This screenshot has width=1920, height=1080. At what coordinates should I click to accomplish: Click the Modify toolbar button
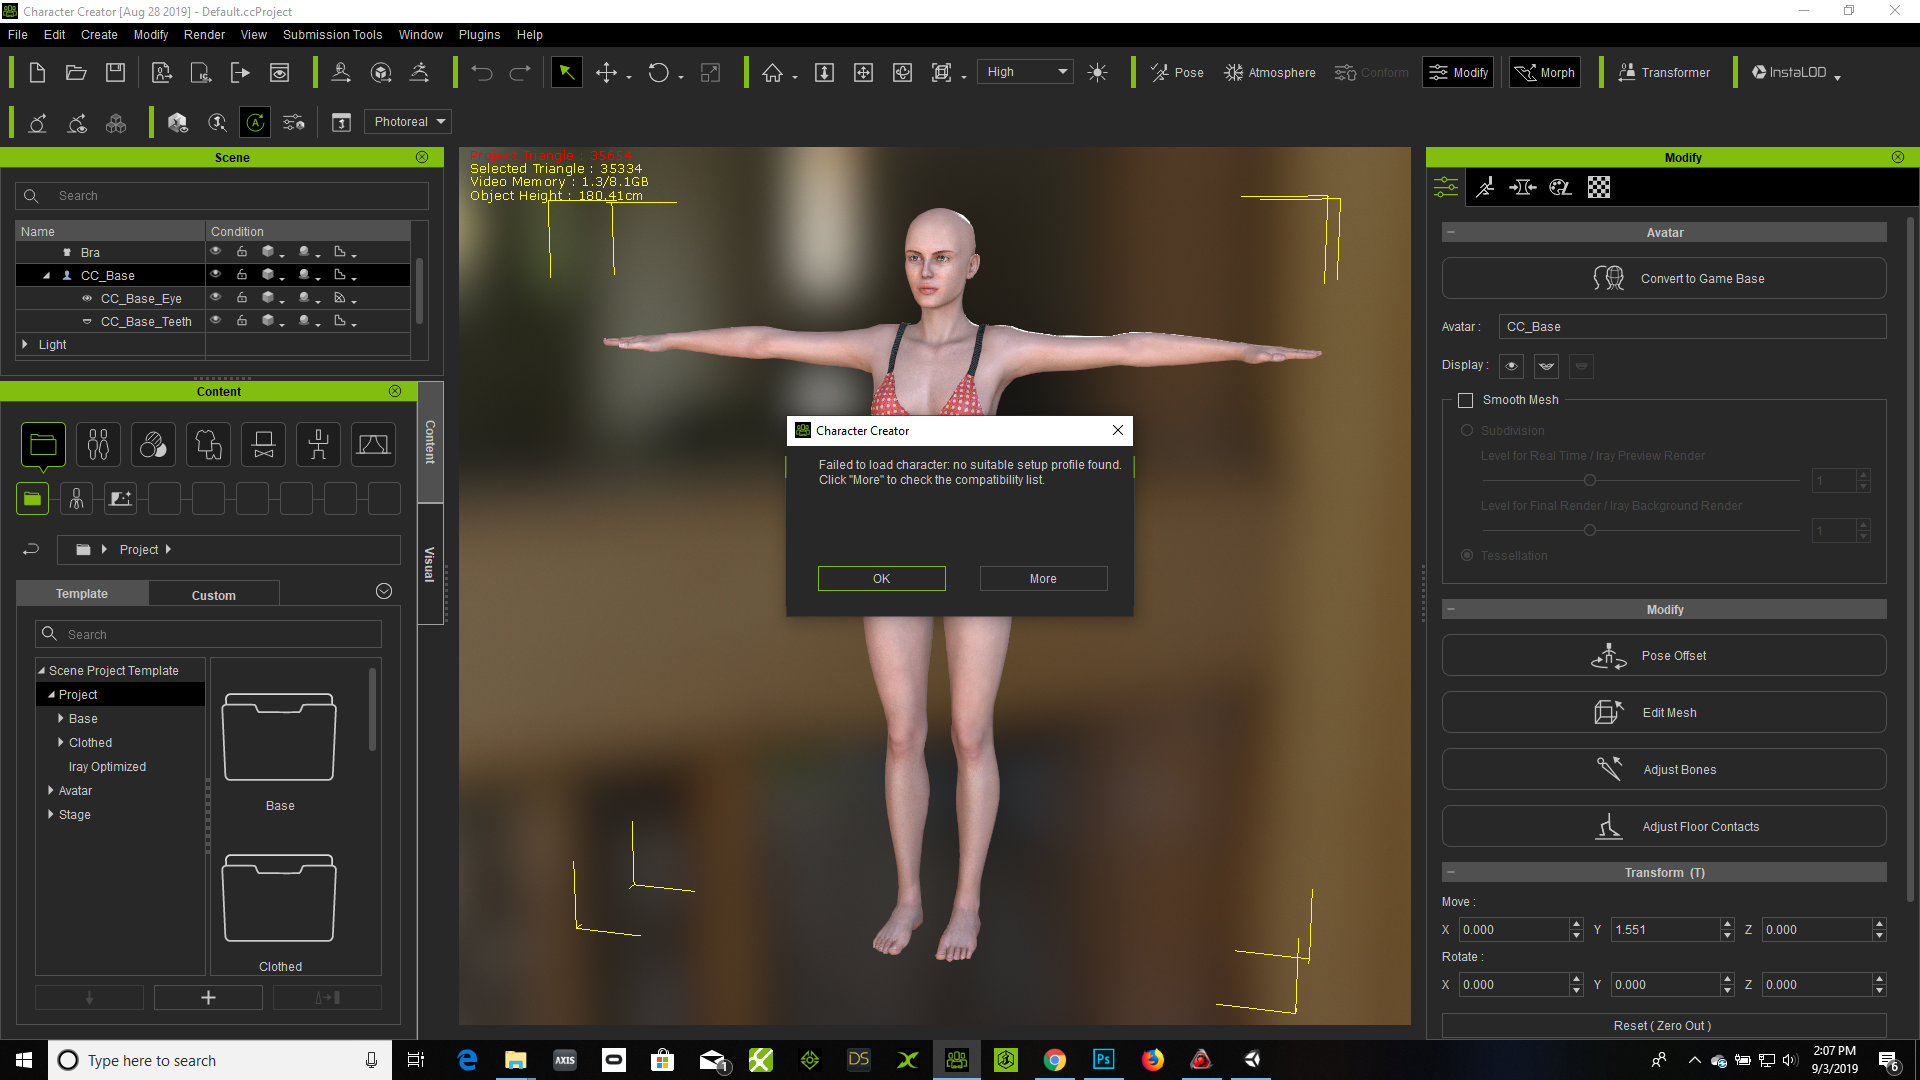pos(1458,72)
